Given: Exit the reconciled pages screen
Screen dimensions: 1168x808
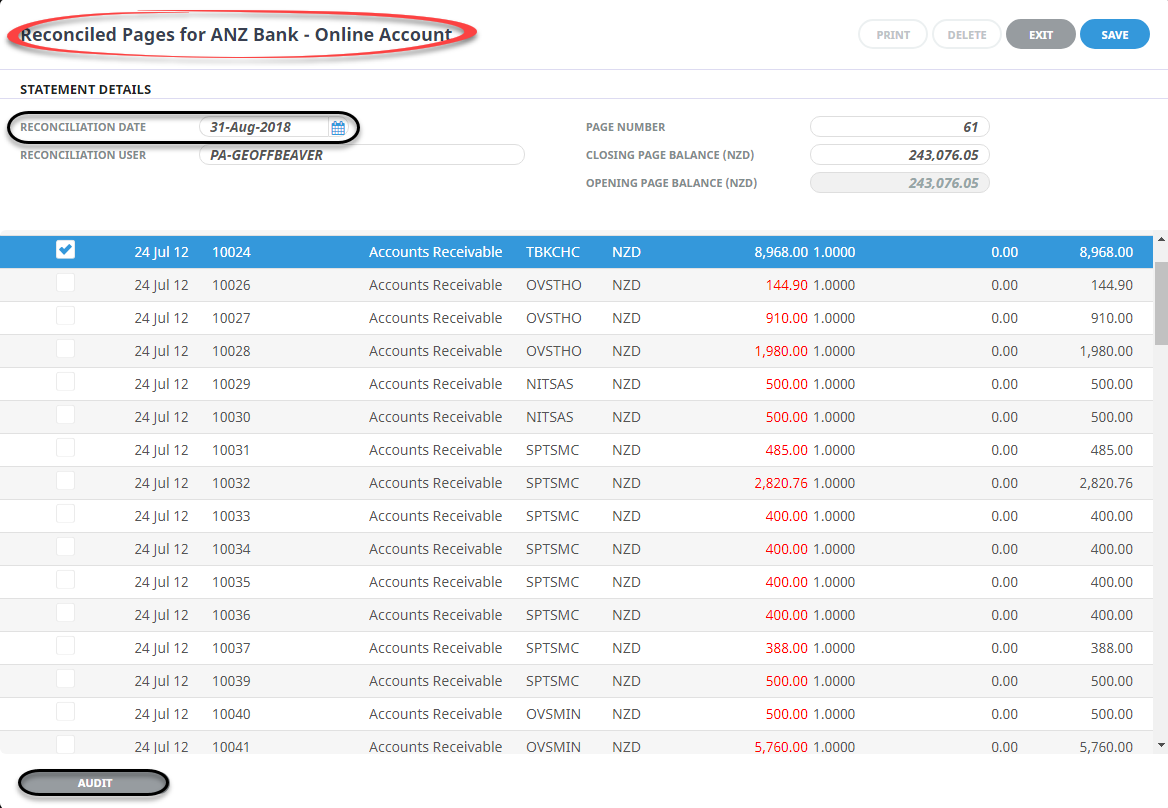Looking at the screenshot, I should pos(1040,34).
